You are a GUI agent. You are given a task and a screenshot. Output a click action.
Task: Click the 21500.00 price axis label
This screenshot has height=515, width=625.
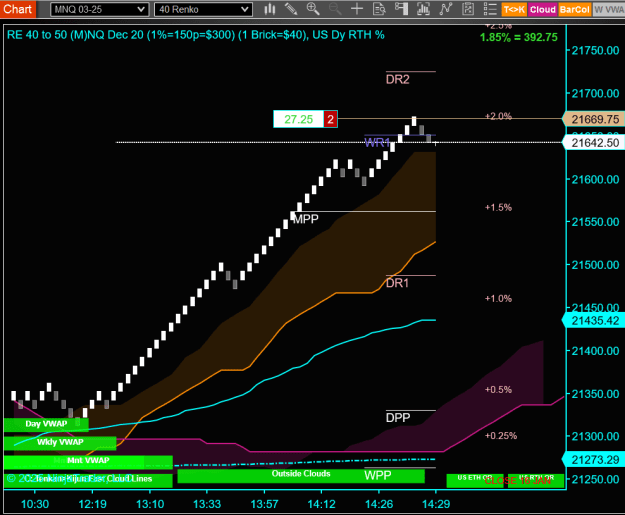point(595,265)
